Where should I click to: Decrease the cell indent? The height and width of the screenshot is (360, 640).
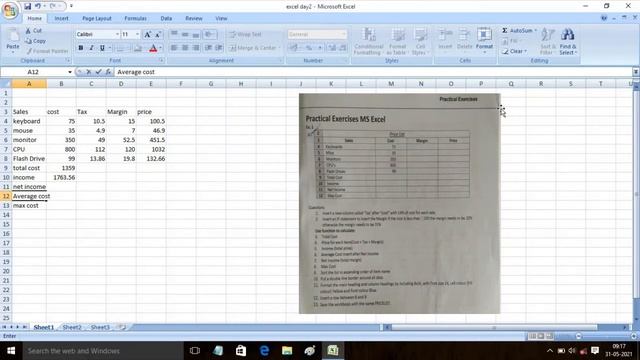coord(209,48)
